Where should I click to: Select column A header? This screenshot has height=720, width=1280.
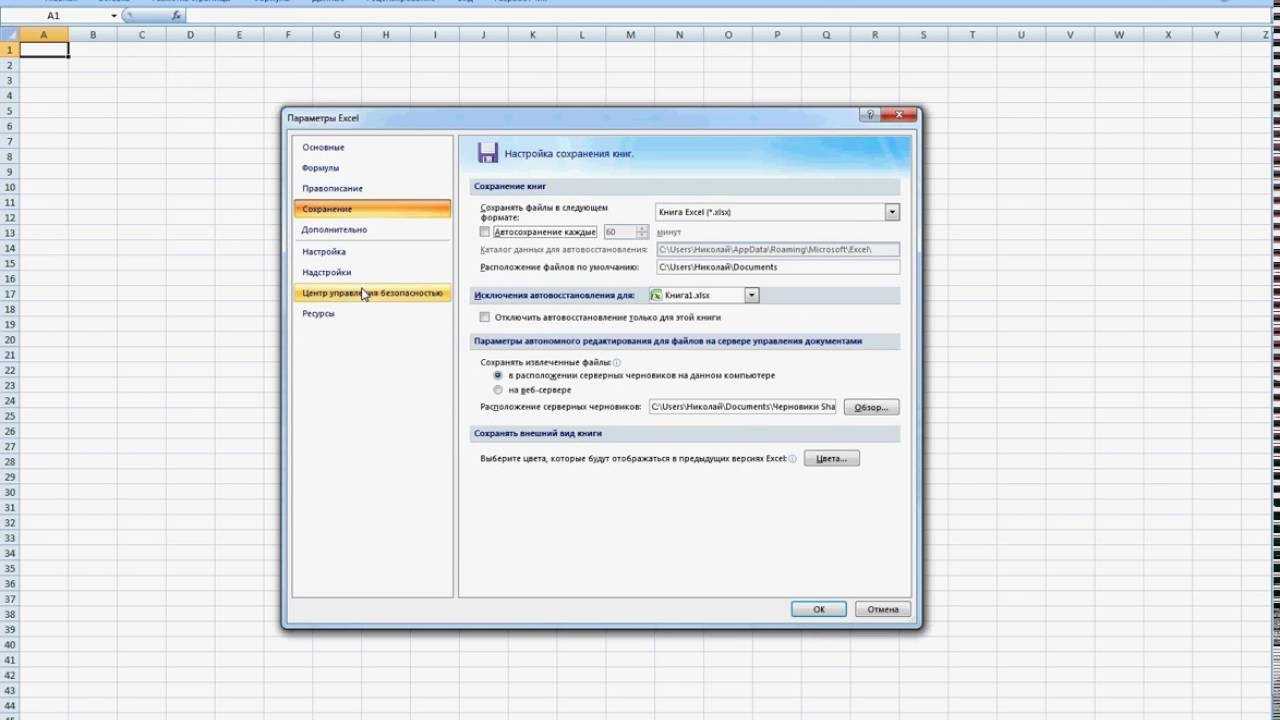click(44, 35)
